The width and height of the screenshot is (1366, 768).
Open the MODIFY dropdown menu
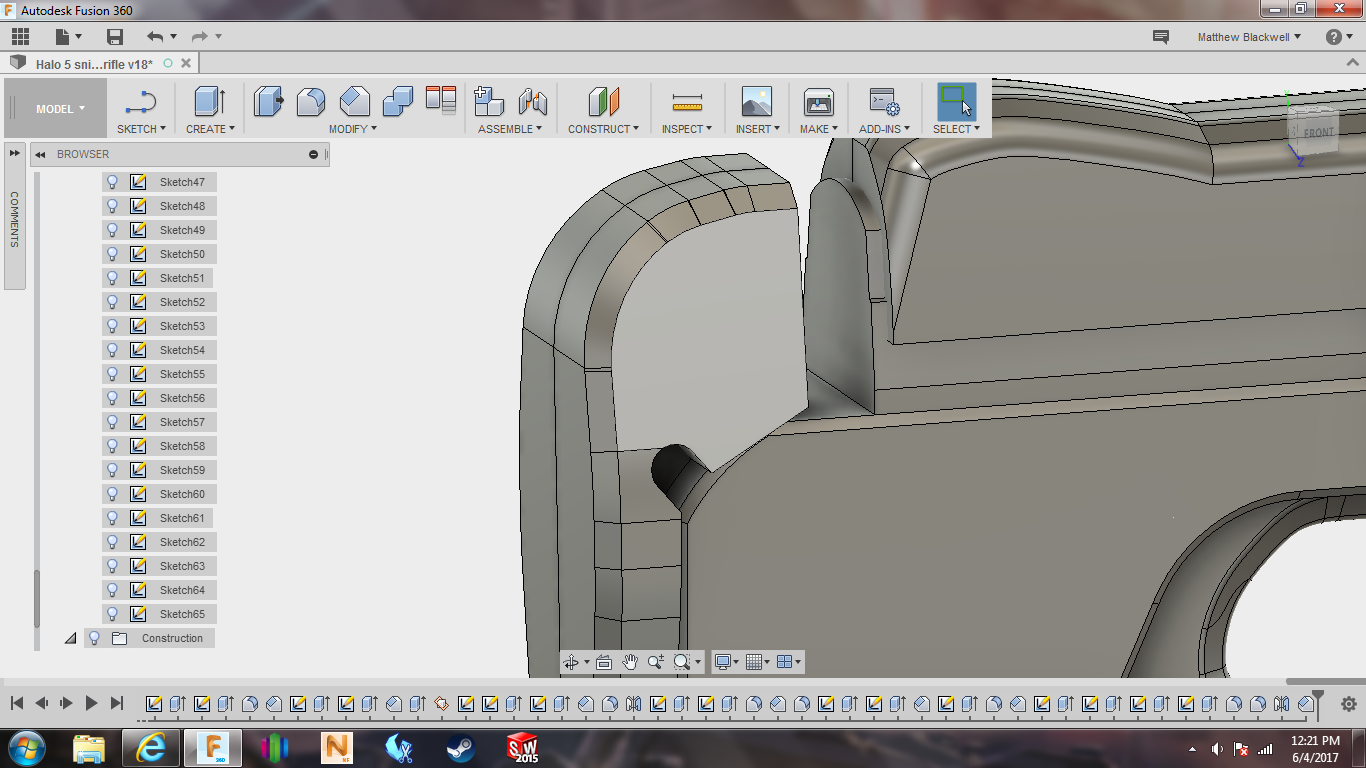353,129
